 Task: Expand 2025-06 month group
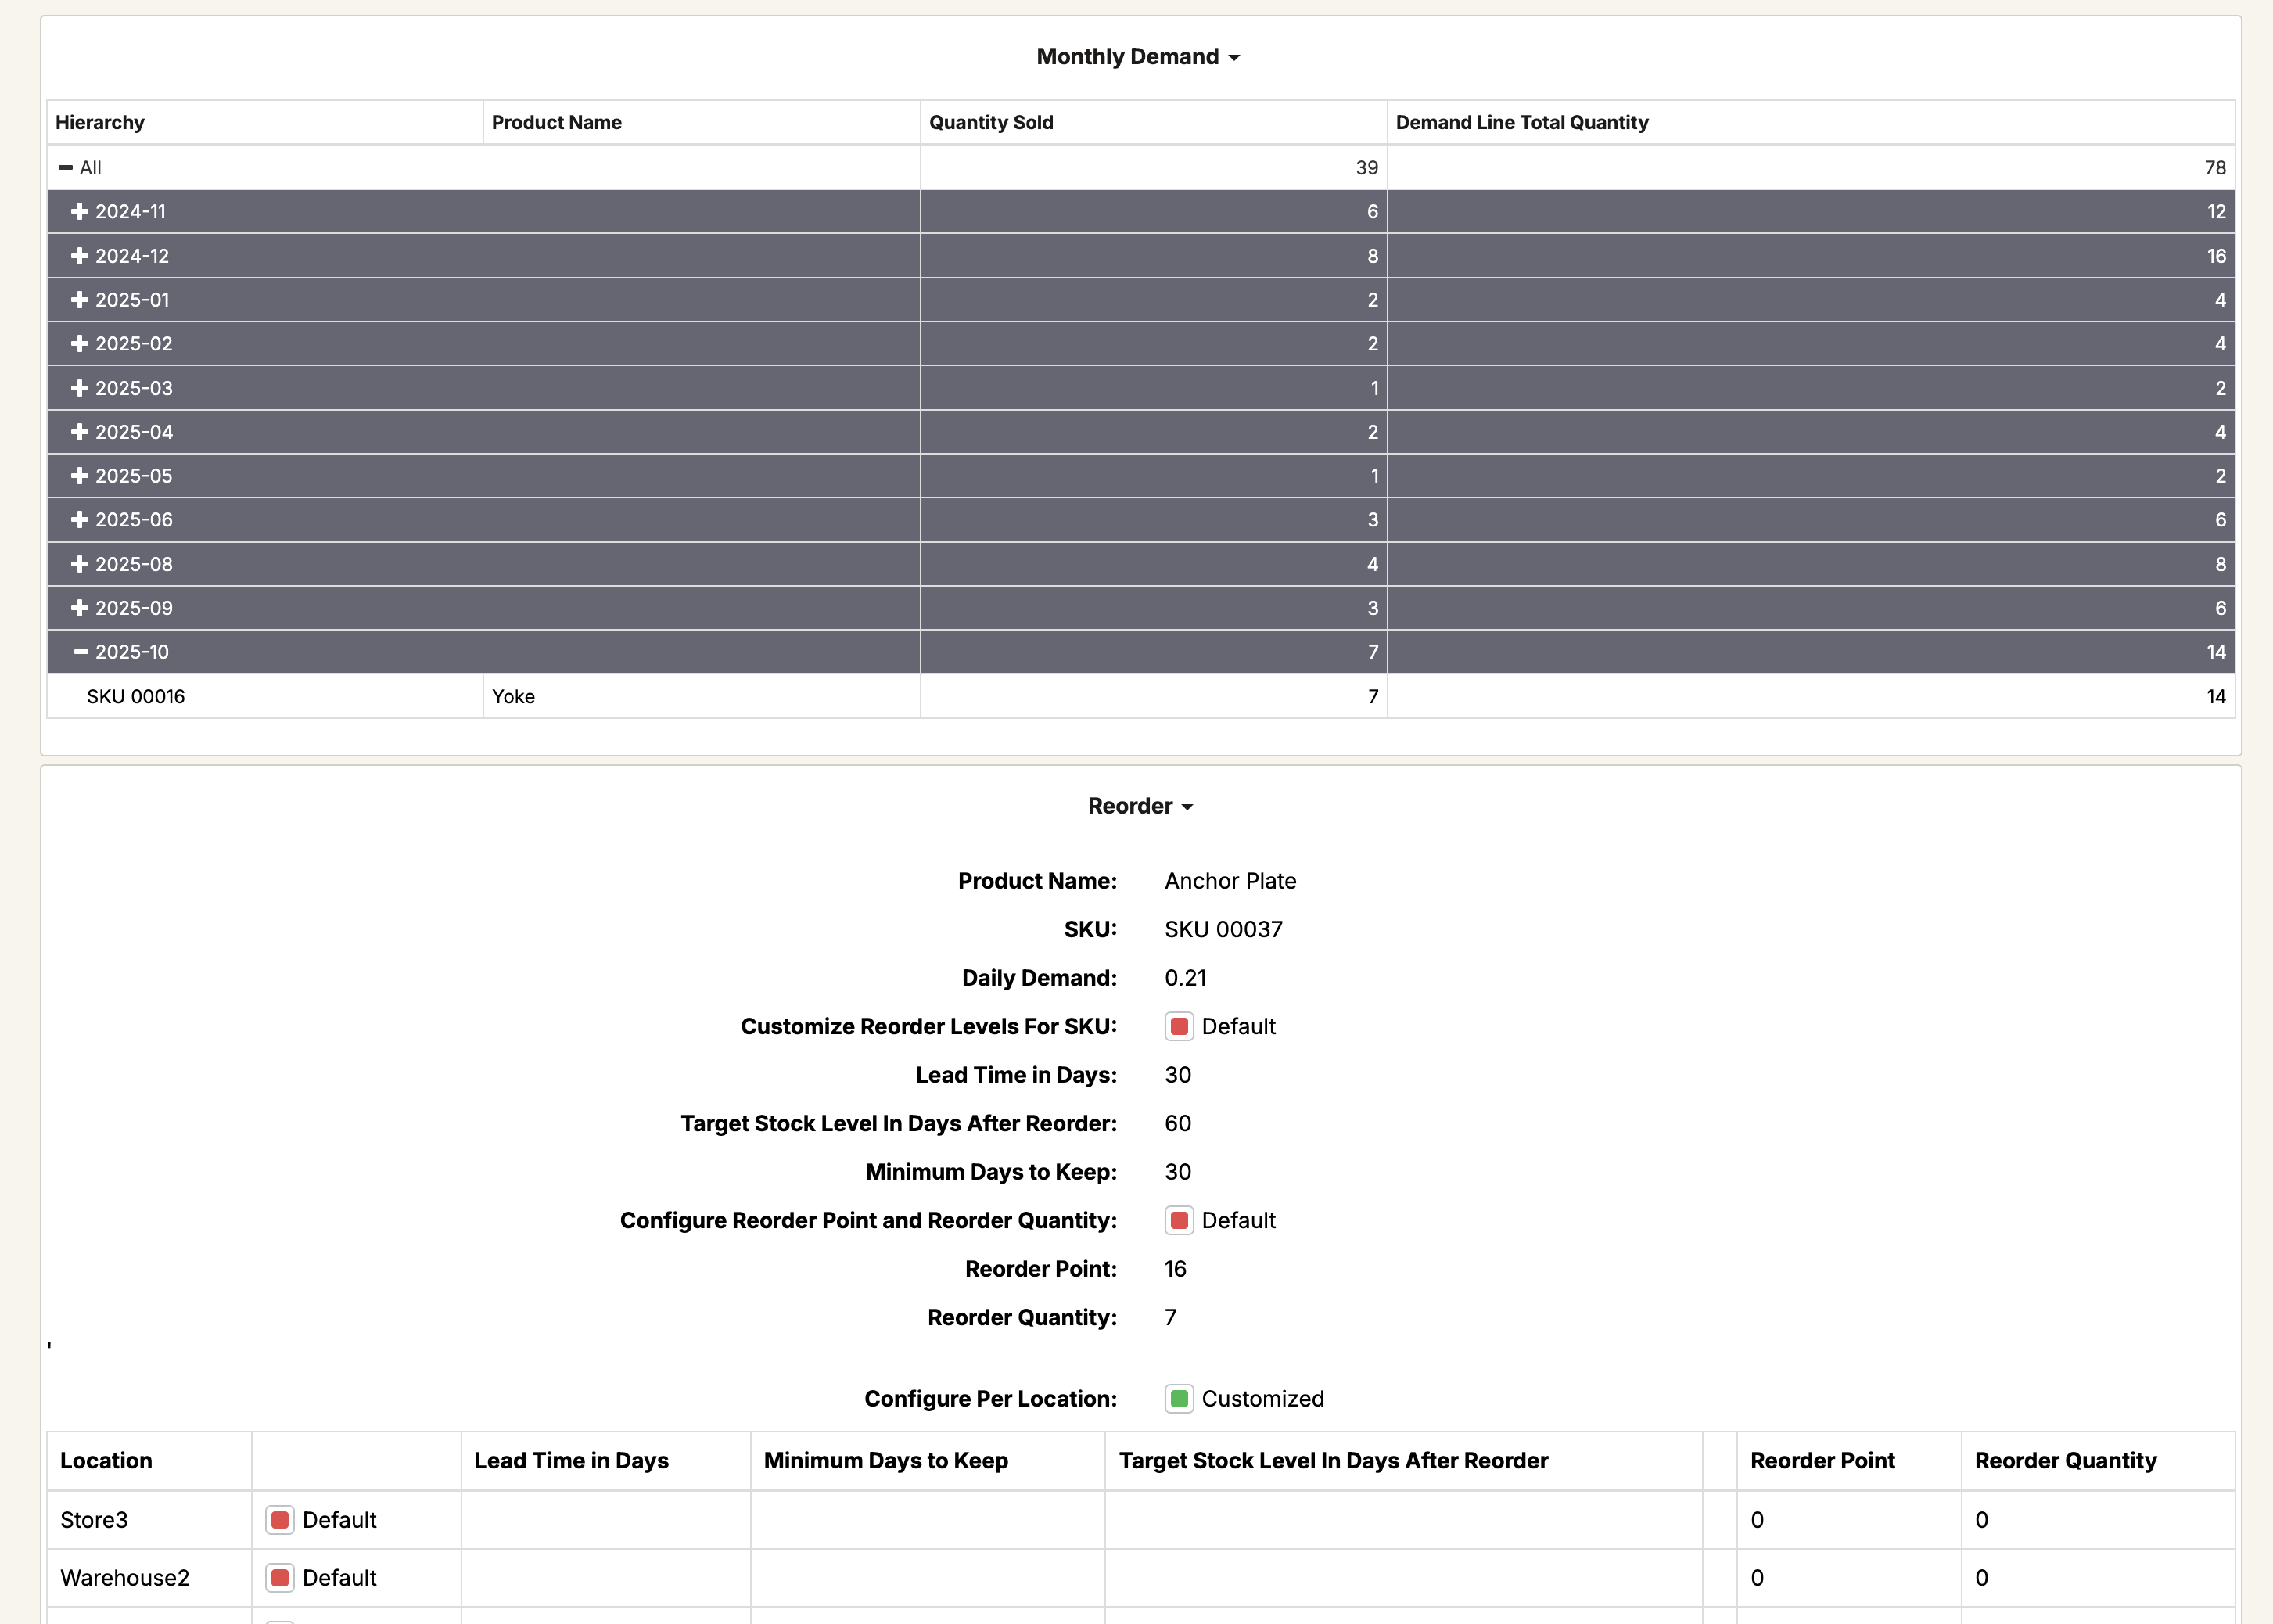pyautogui.click(x=80, y=520)
